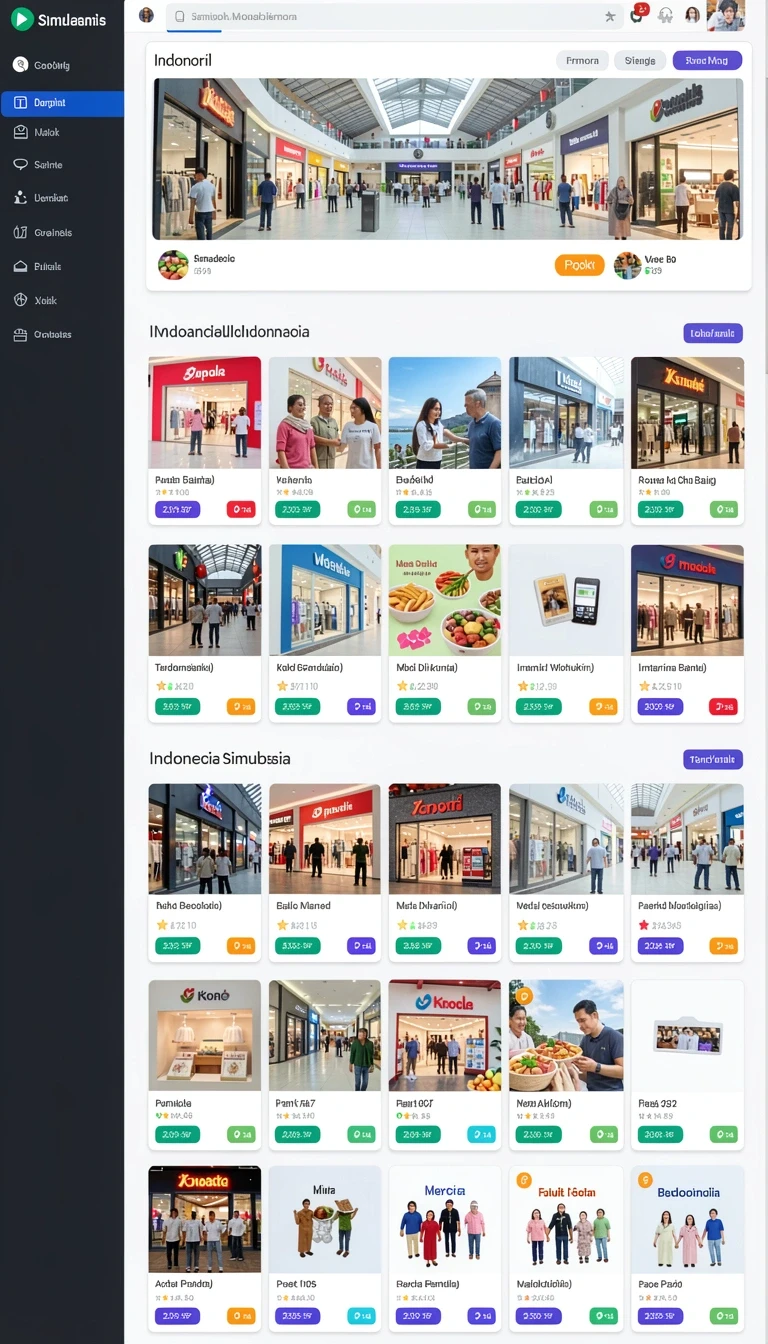Focus the top search field

pos(393,16)
